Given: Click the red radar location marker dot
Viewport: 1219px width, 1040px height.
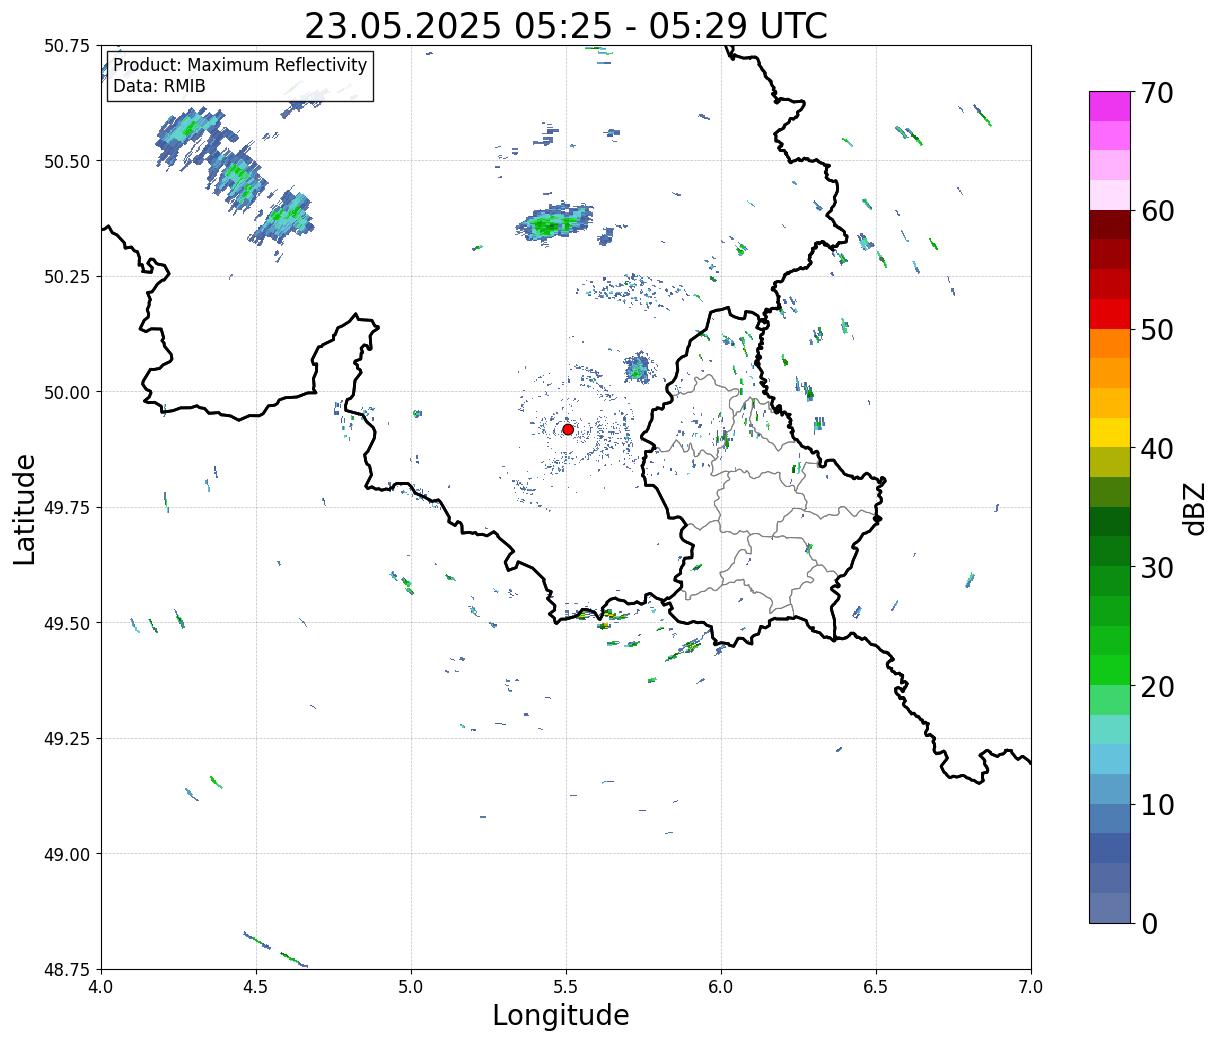Looking at the screenshot, I should point(568,429).
